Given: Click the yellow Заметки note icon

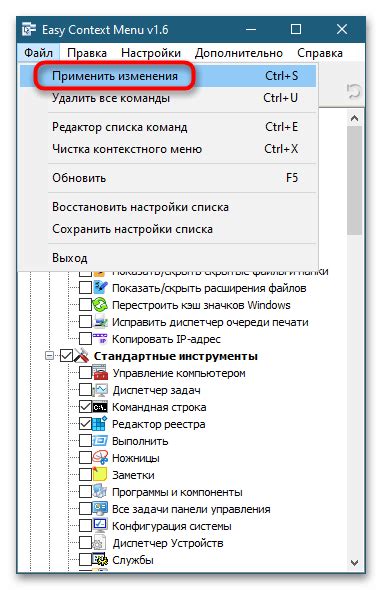Looking at the screenshot, I should click(100, 475).
